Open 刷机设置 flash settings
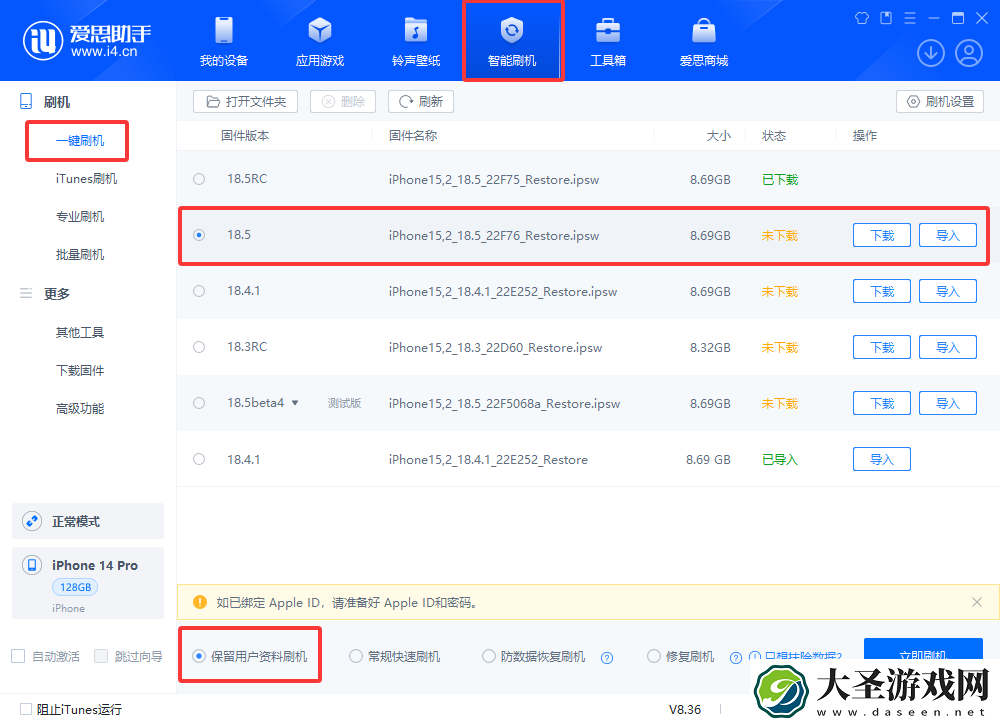Image resolution: width=1000 pixels, height=724 pixels. 940,101
